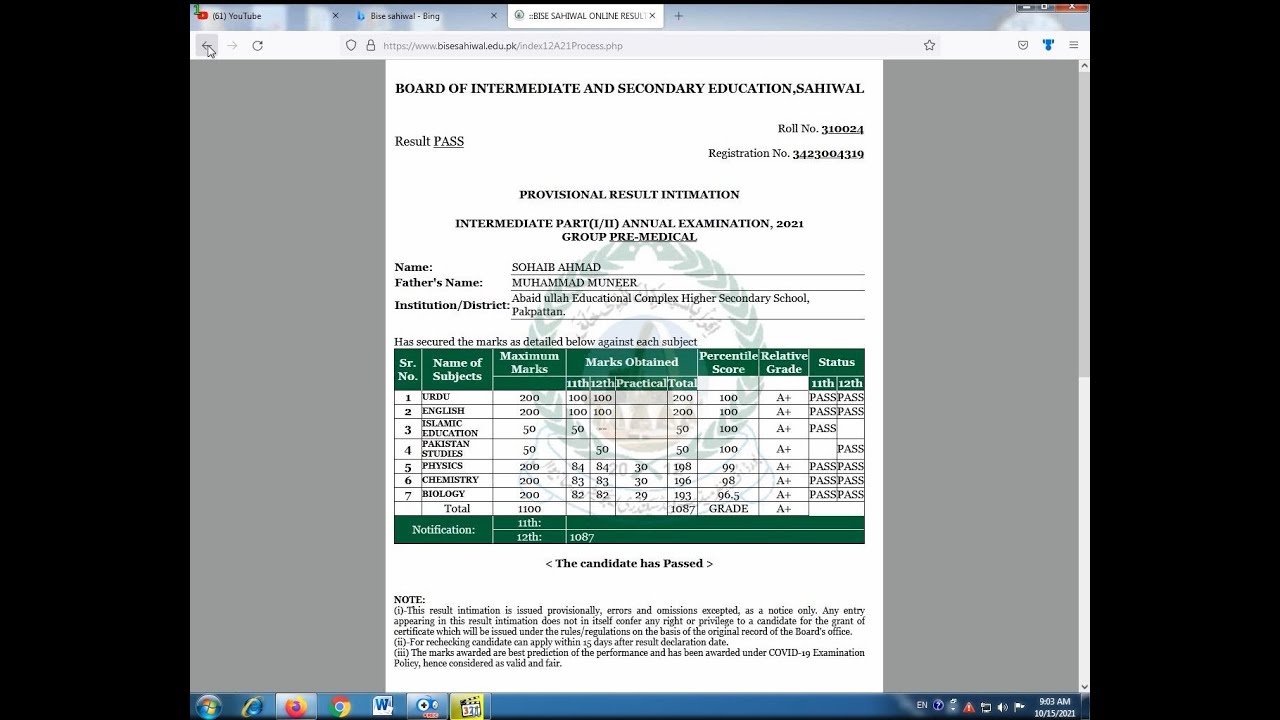Click the candidate name SOHAIB AHMAD

point(556,267)
